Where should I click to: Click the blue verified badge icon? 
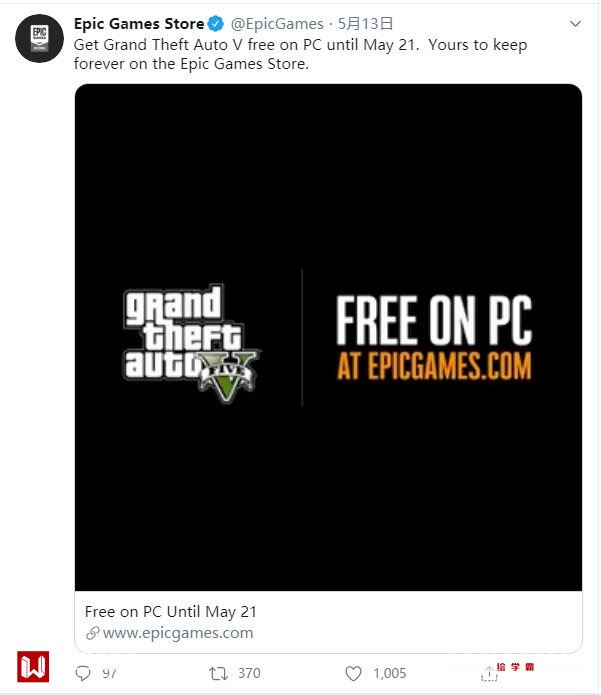(x=216, y=23)
